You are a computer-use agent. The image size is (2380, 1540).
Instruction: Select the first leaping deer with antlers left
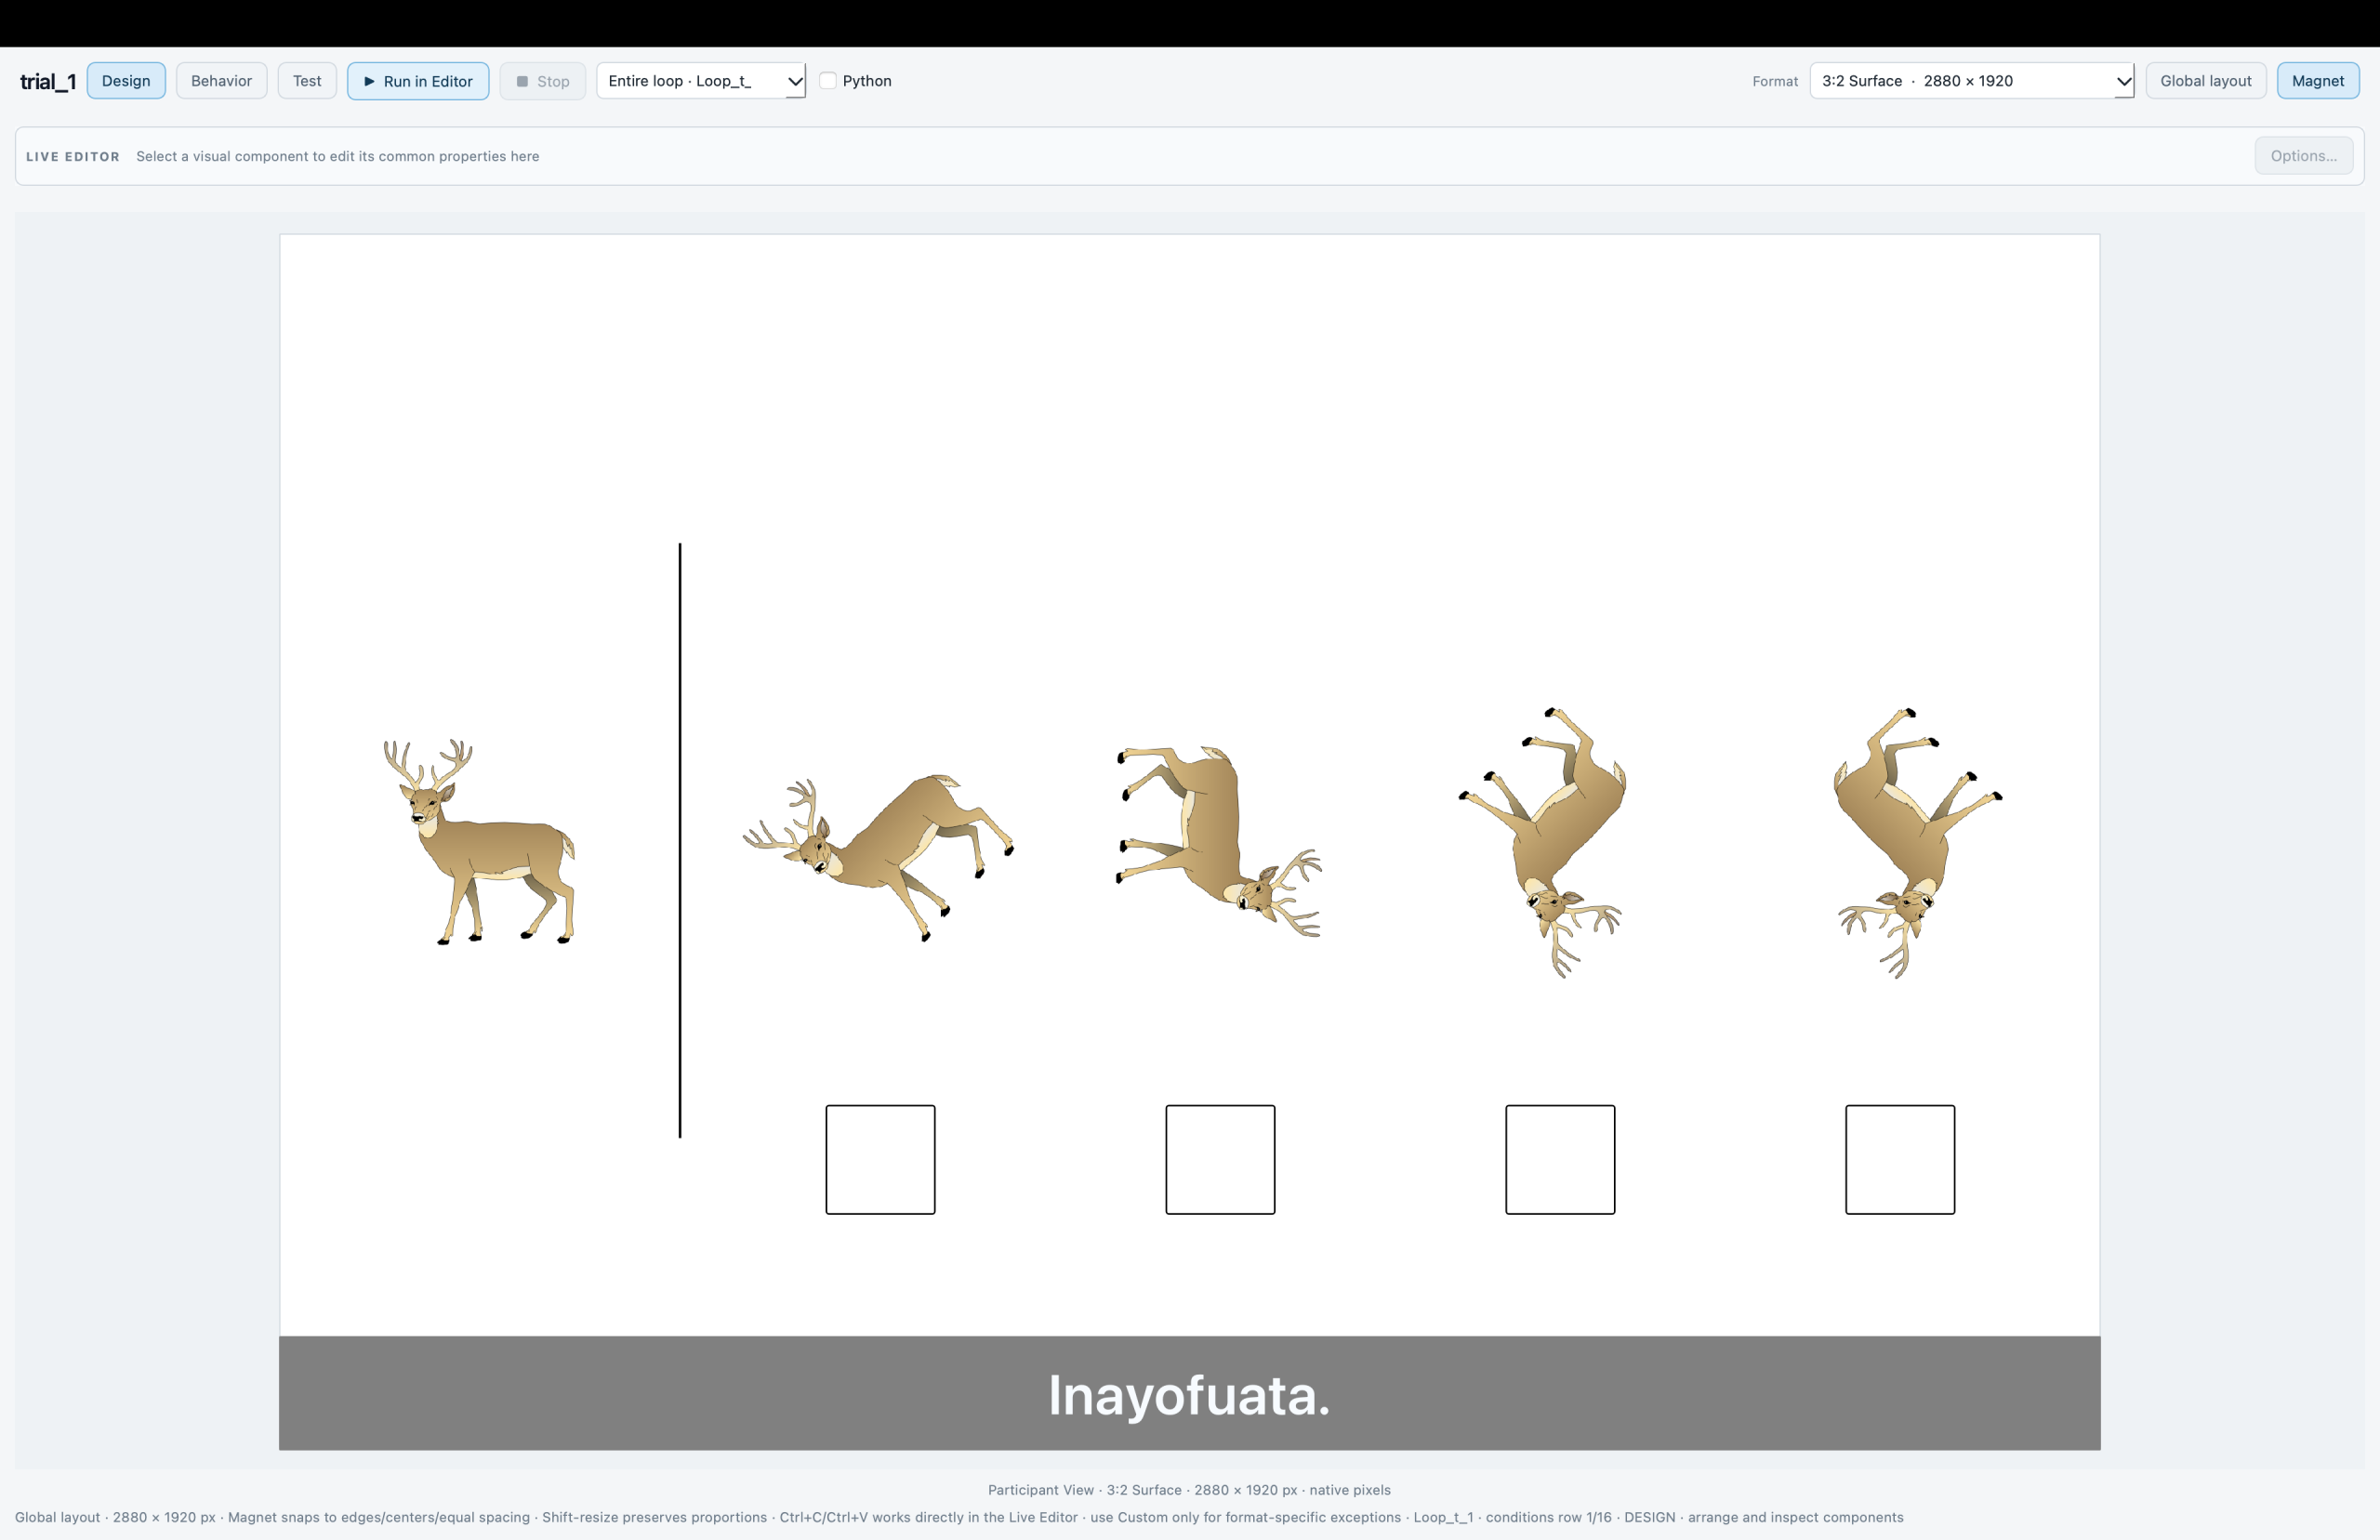[878, 857]
